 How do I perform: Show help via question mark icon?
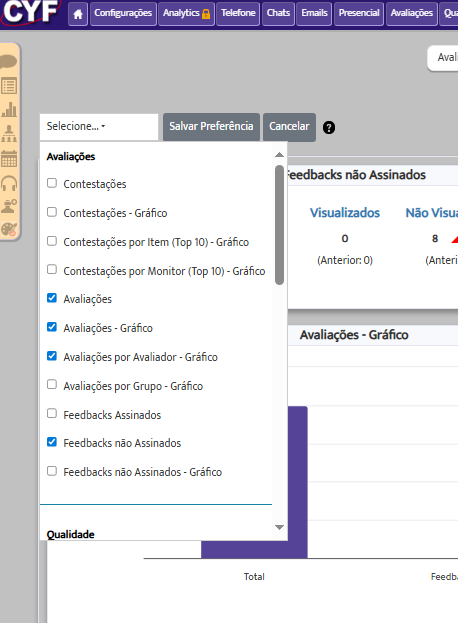pos(329,128)
